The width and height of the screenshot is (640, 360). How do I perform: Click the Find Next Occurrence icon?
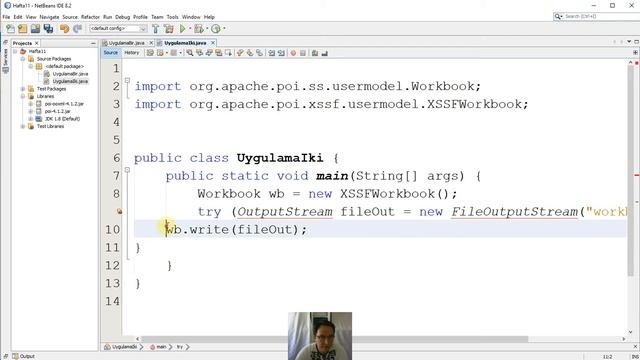click(209, 53)
